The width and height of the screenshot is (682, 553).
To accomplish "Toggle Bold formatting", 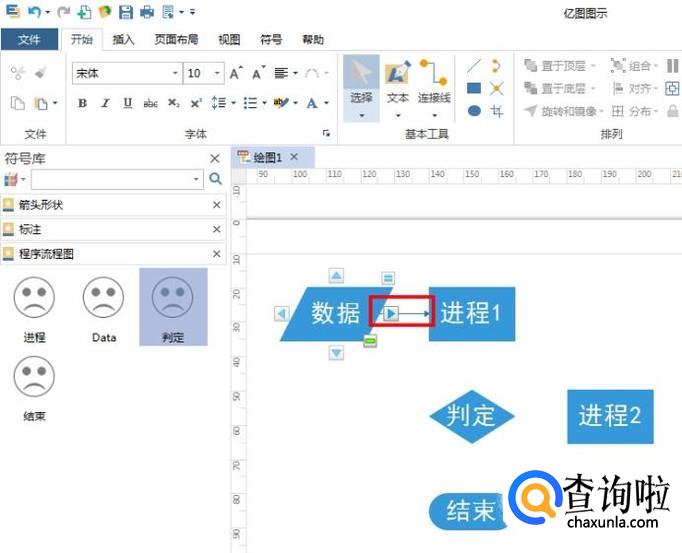I will [x=82, y=103].
